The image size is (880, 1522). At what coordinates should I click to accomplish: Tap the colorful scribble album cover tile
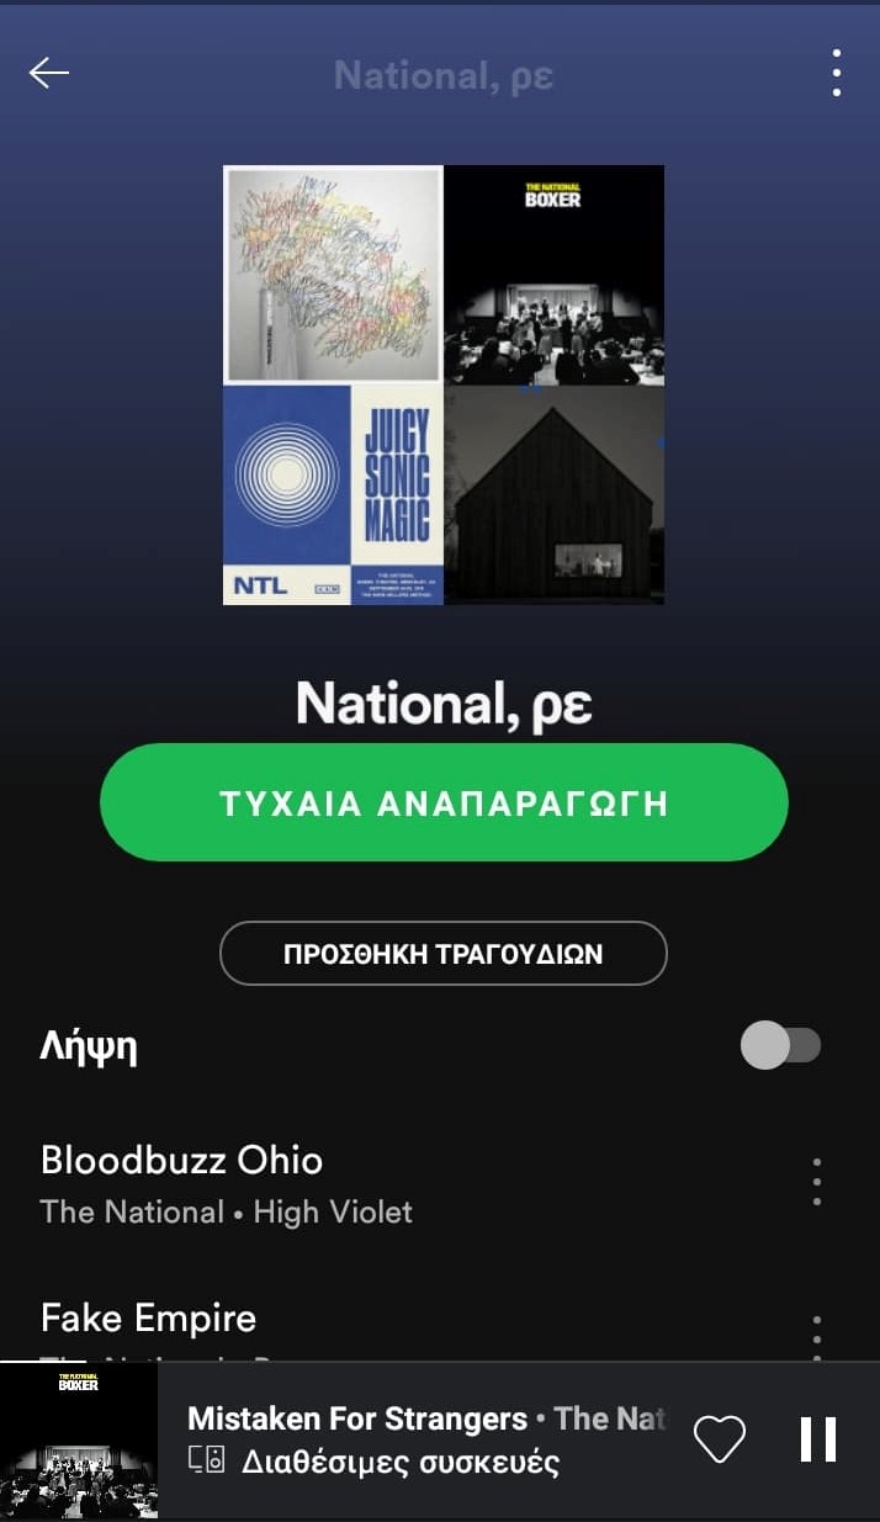point(333,275)
